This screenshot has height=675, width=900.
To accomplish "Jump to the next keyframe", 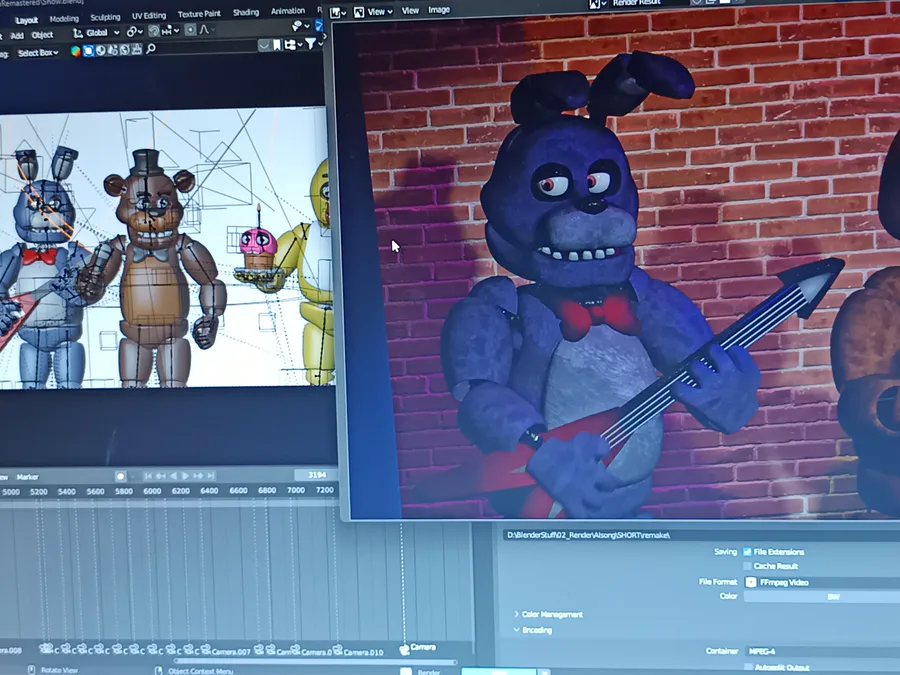I will pos(198,476).
